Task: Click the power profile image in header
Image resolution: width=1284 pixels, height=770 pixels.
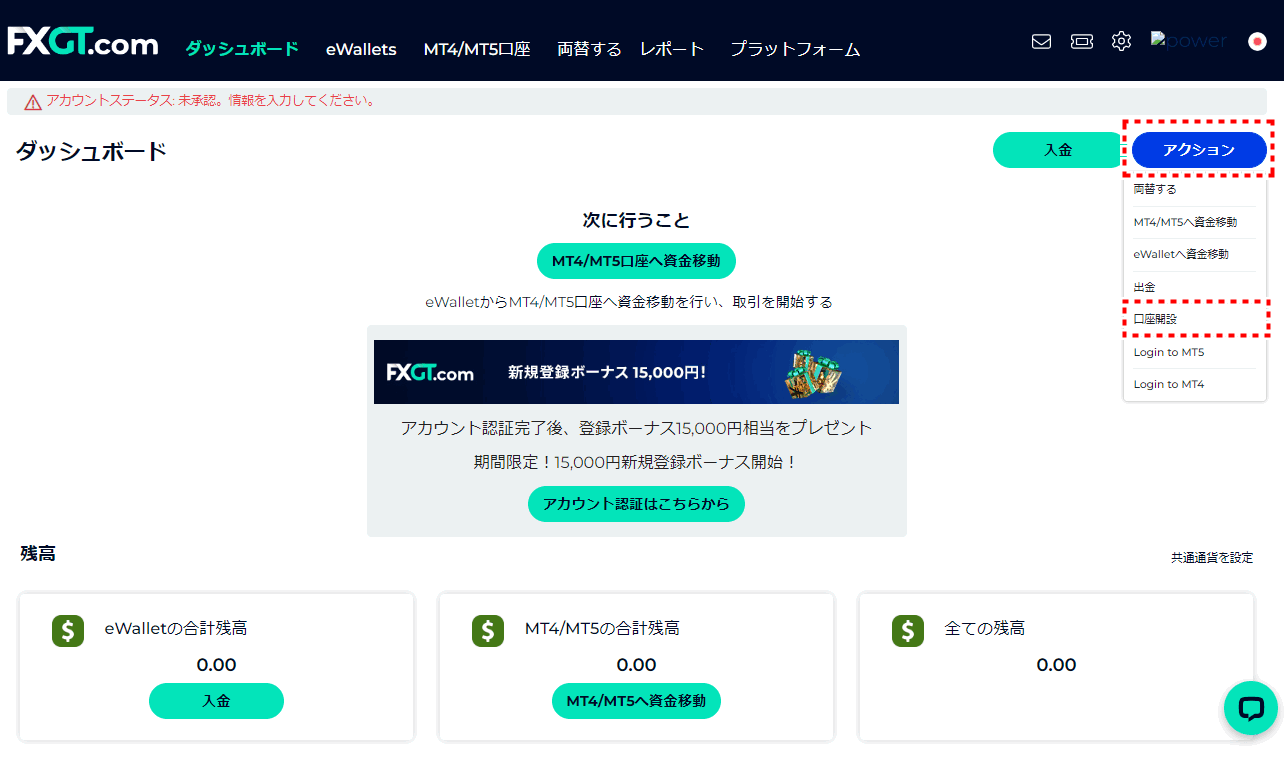Action: click(1189, 41)
